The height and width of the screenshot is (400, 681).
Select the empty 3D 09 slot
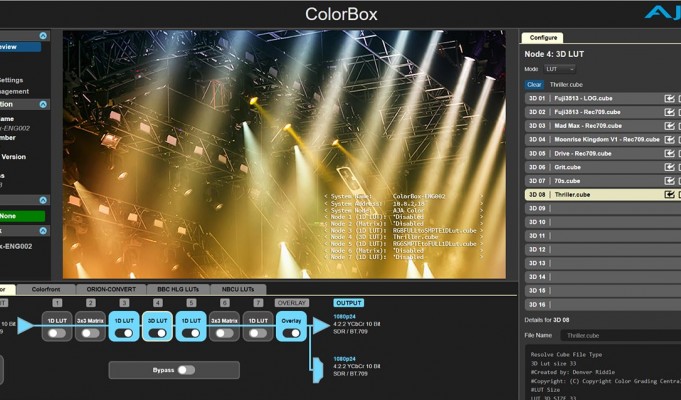point(603,208)
